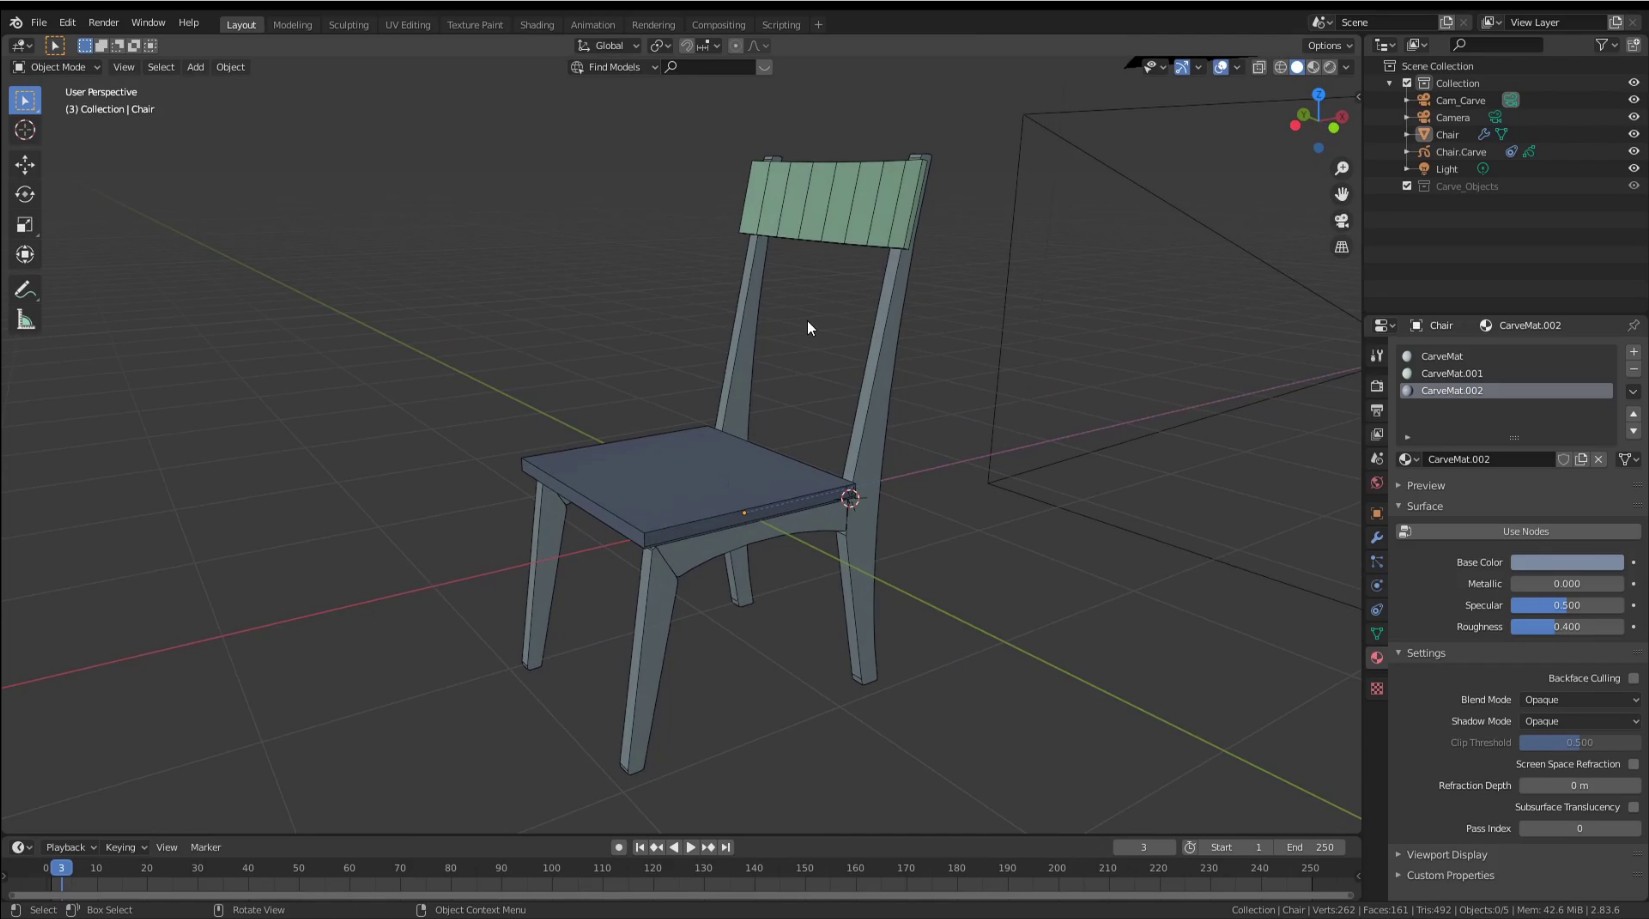Enable Screen Space Refraction checkbox
Screen dimensions: 1649x919
1633,764
